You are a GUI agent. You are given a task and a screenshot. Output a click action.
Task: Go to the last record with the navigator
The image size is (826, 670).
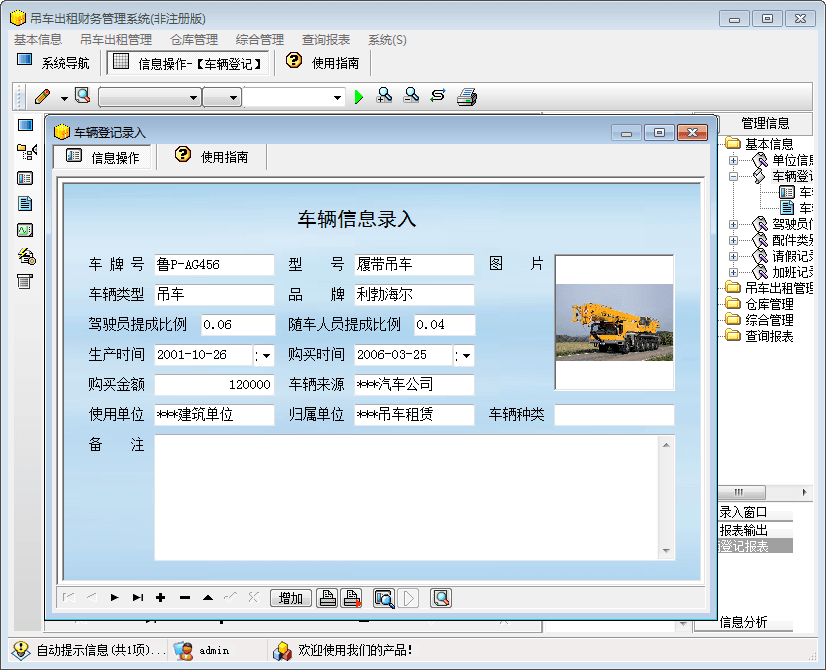pos(137,598)
